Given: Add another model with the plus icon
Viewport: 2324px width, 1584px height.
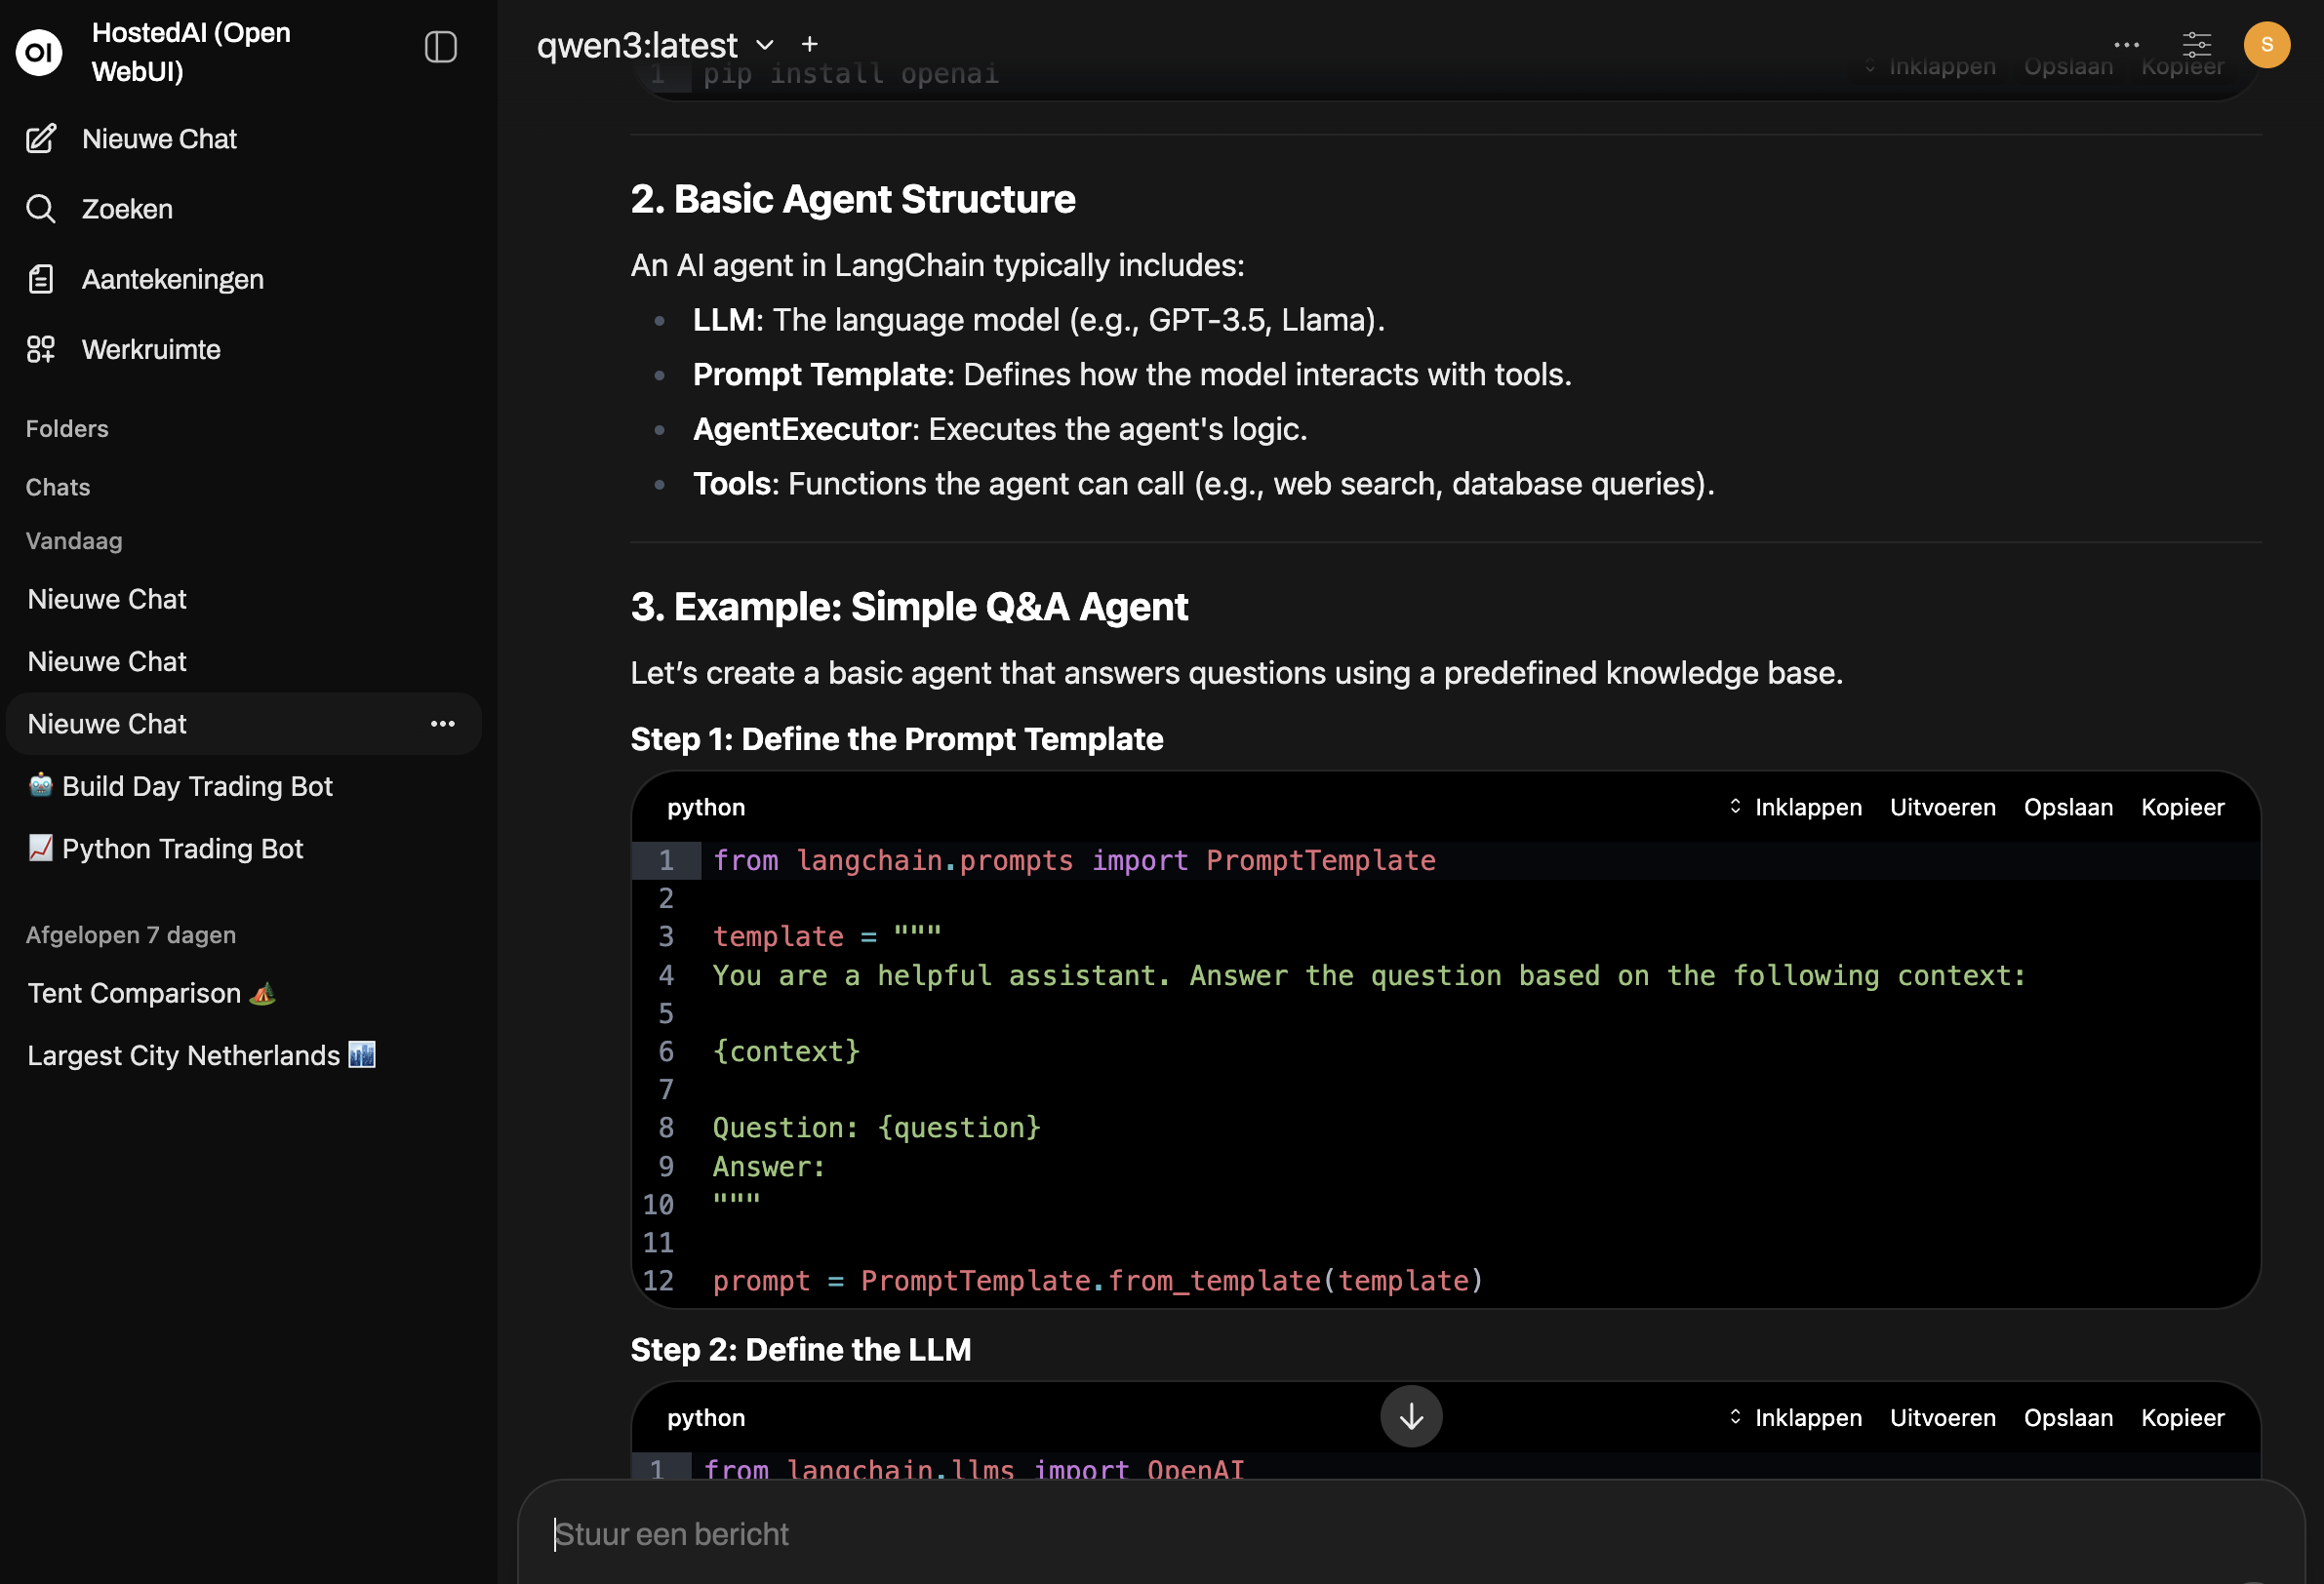Looking at the screenshot, I should click(x=809, y=44).
